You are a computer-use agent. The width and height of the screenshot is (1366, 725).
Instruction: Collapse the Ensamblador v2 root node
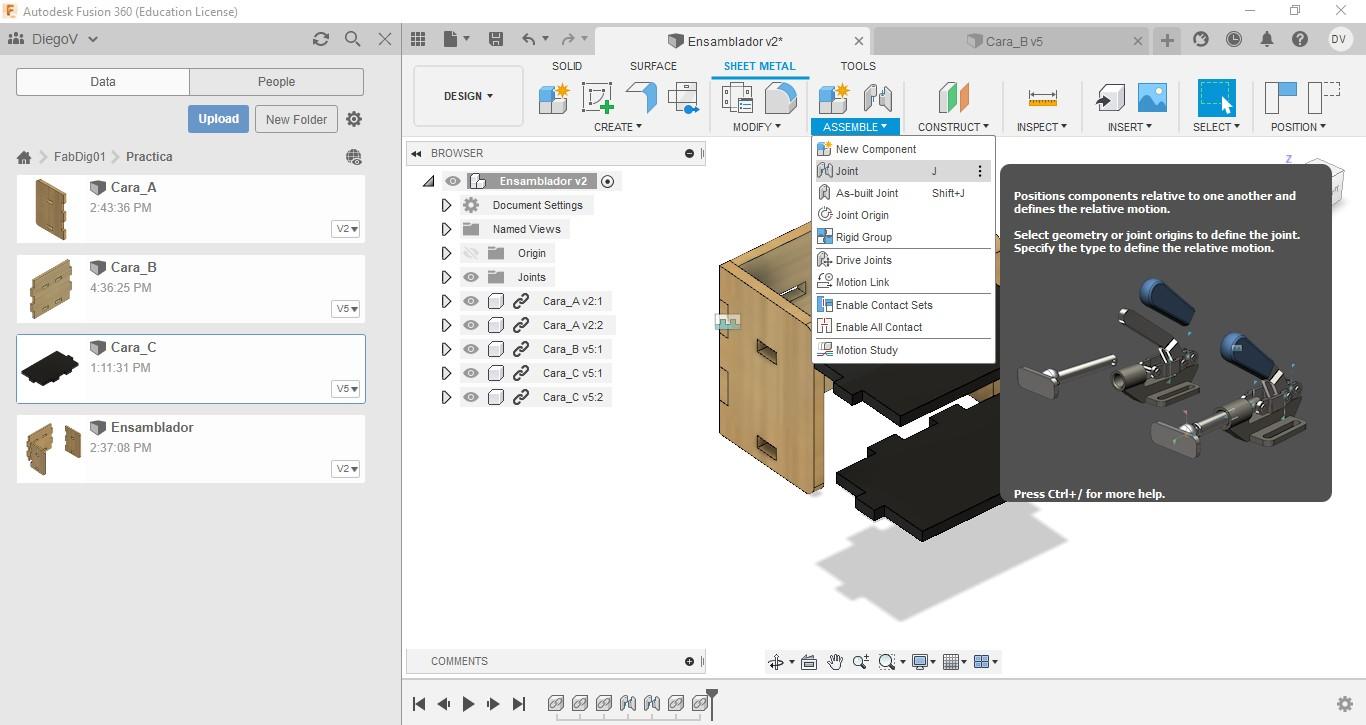(429, 181)
